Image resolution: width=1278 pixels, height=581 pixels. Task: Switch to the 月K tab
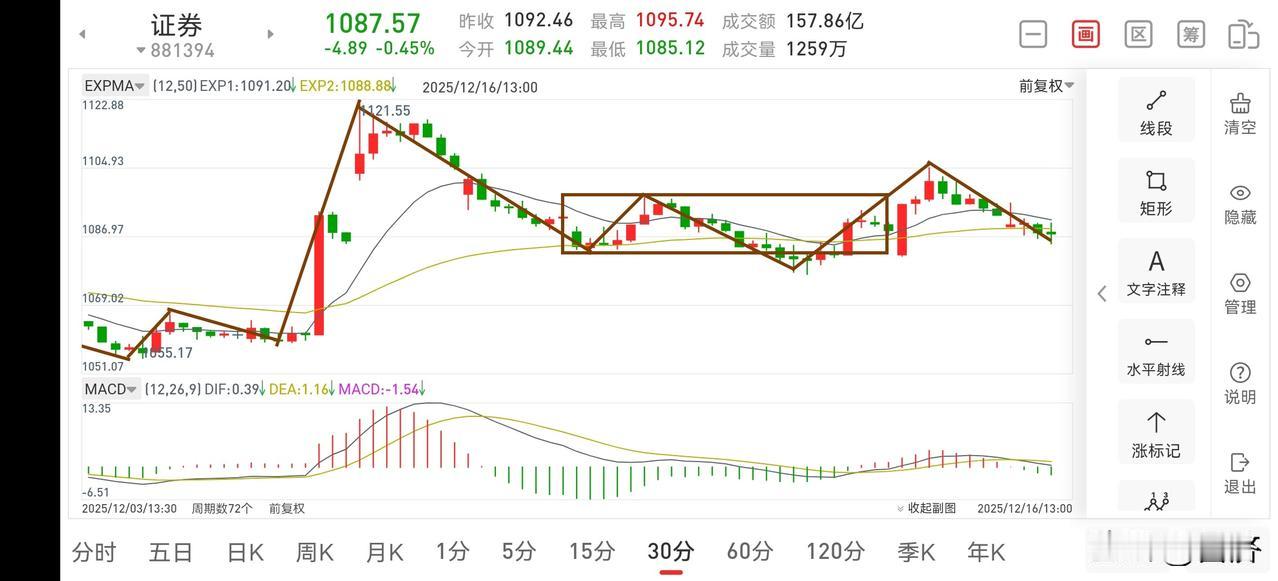(385, 551)
